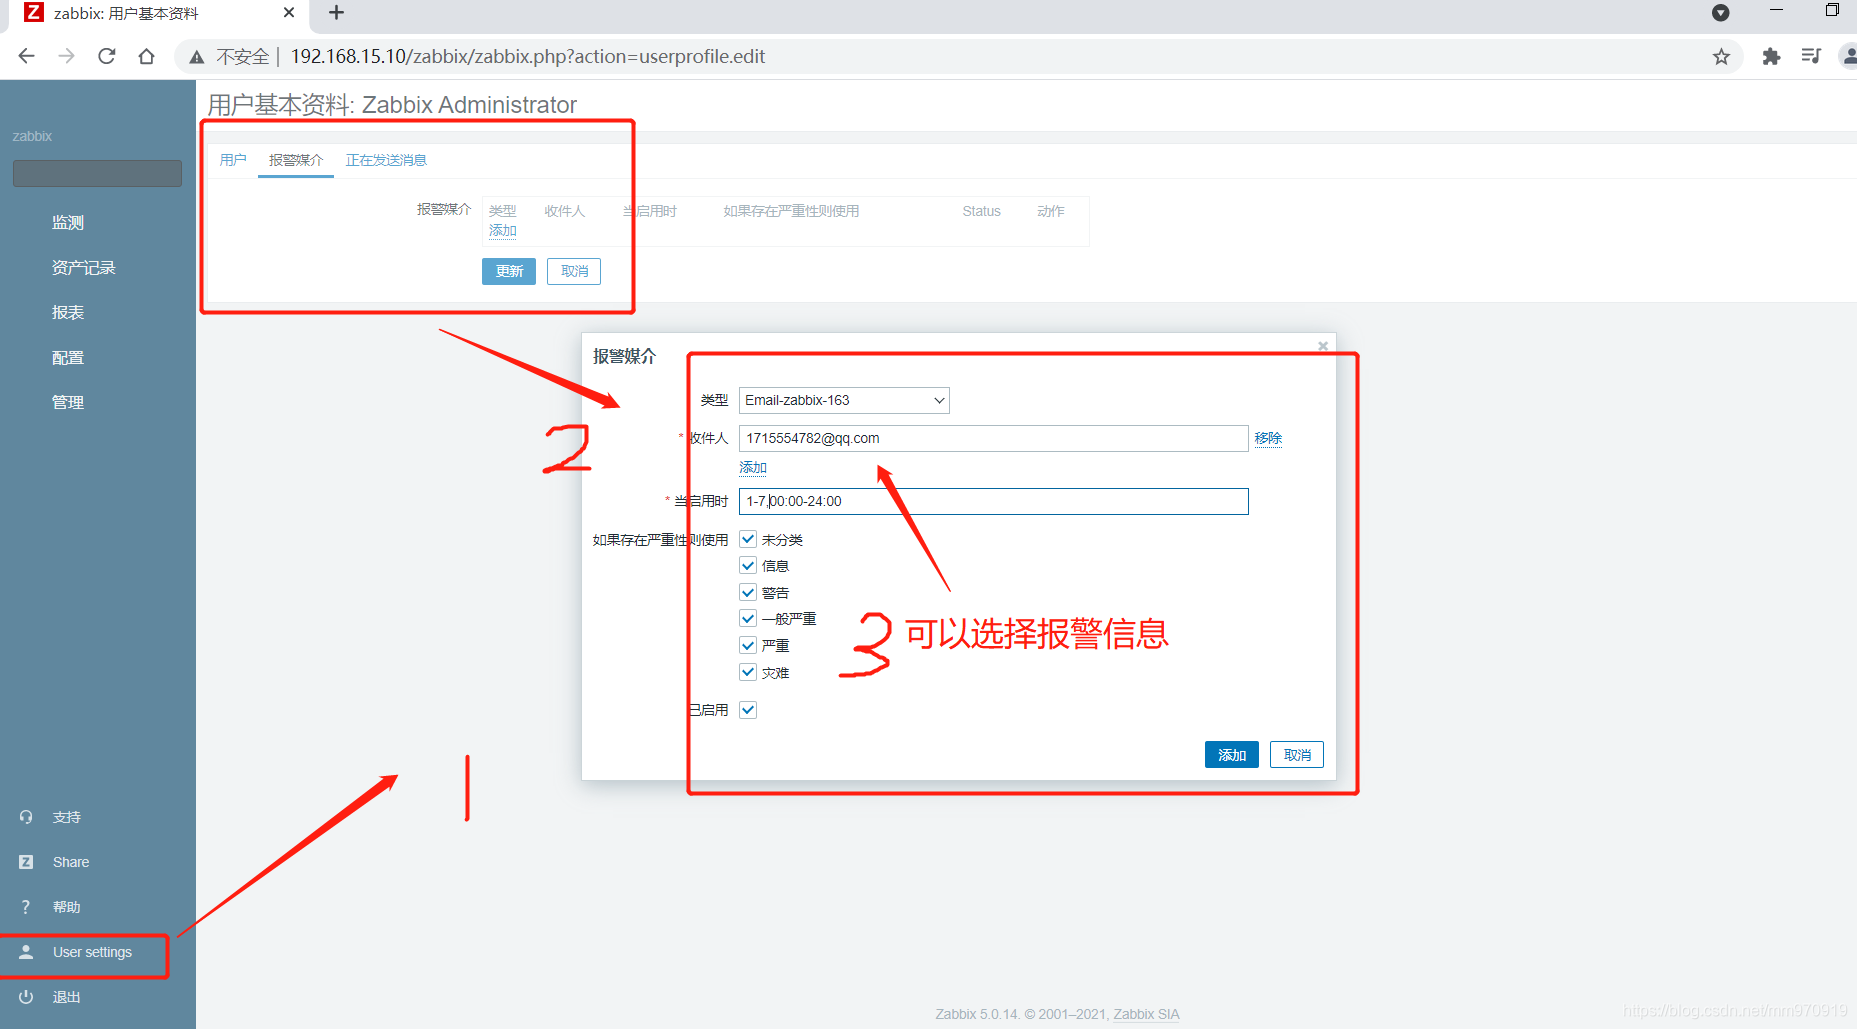1857x1029 pixels.
Task: Click the 当启用时 time period field
Action: [x=994, y=501]
